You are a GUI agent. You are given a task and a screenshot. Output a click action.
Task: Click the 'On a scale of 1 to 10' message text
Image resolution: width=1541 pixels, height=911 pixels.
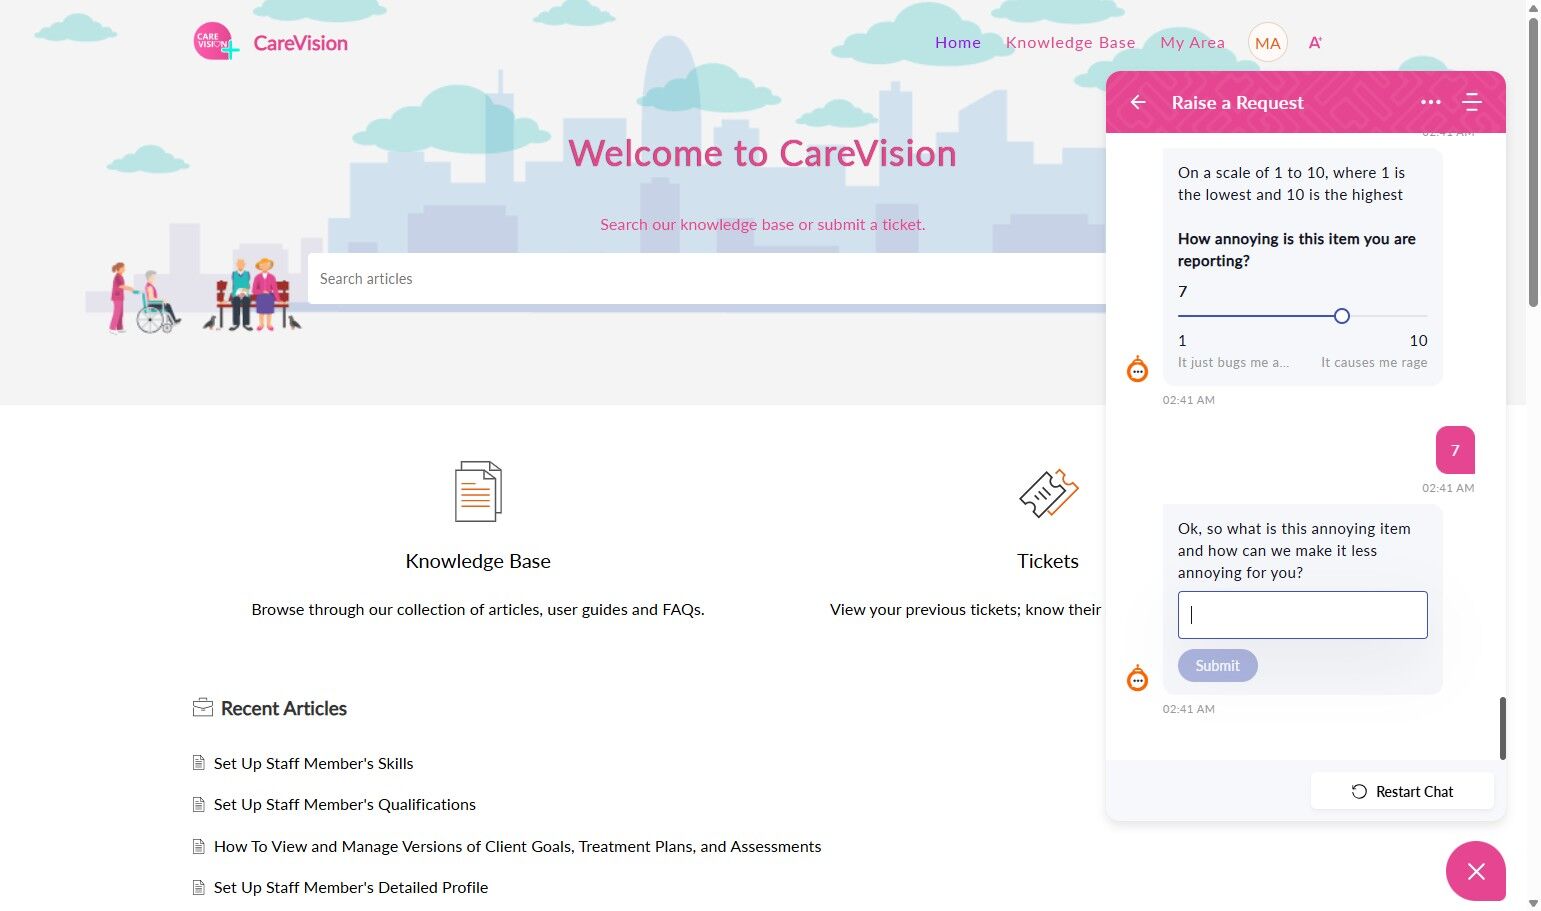[x=1291, y=183]
